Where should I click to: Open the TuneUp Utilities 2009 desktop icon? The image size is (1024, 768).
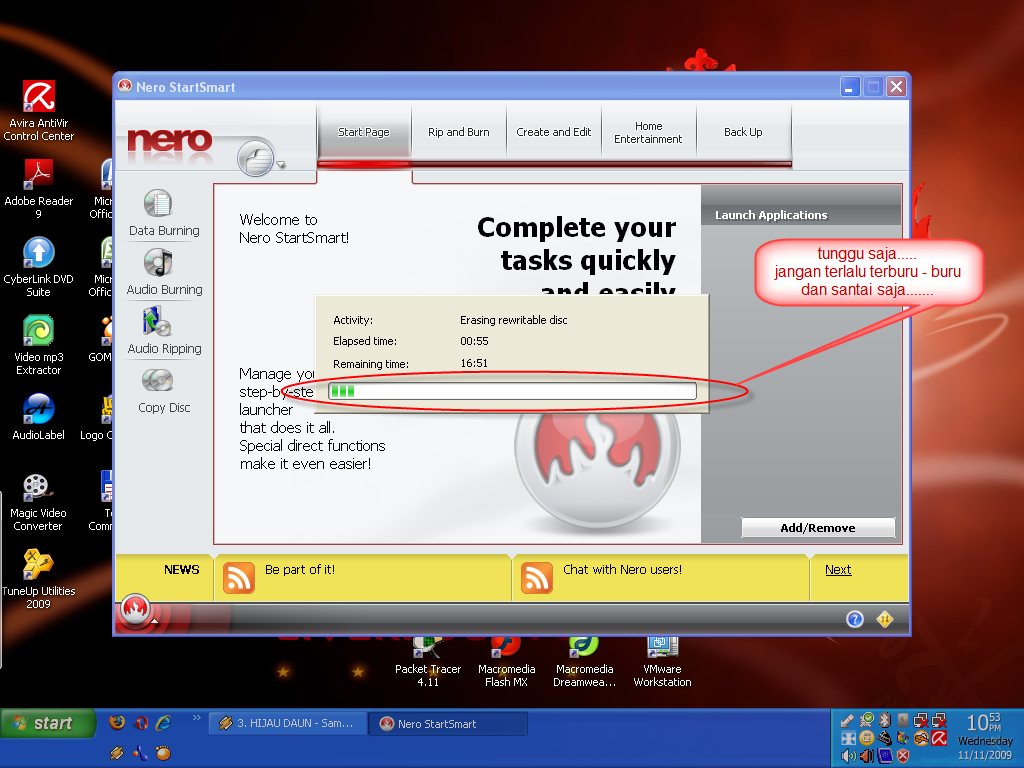tap(38, 579)
